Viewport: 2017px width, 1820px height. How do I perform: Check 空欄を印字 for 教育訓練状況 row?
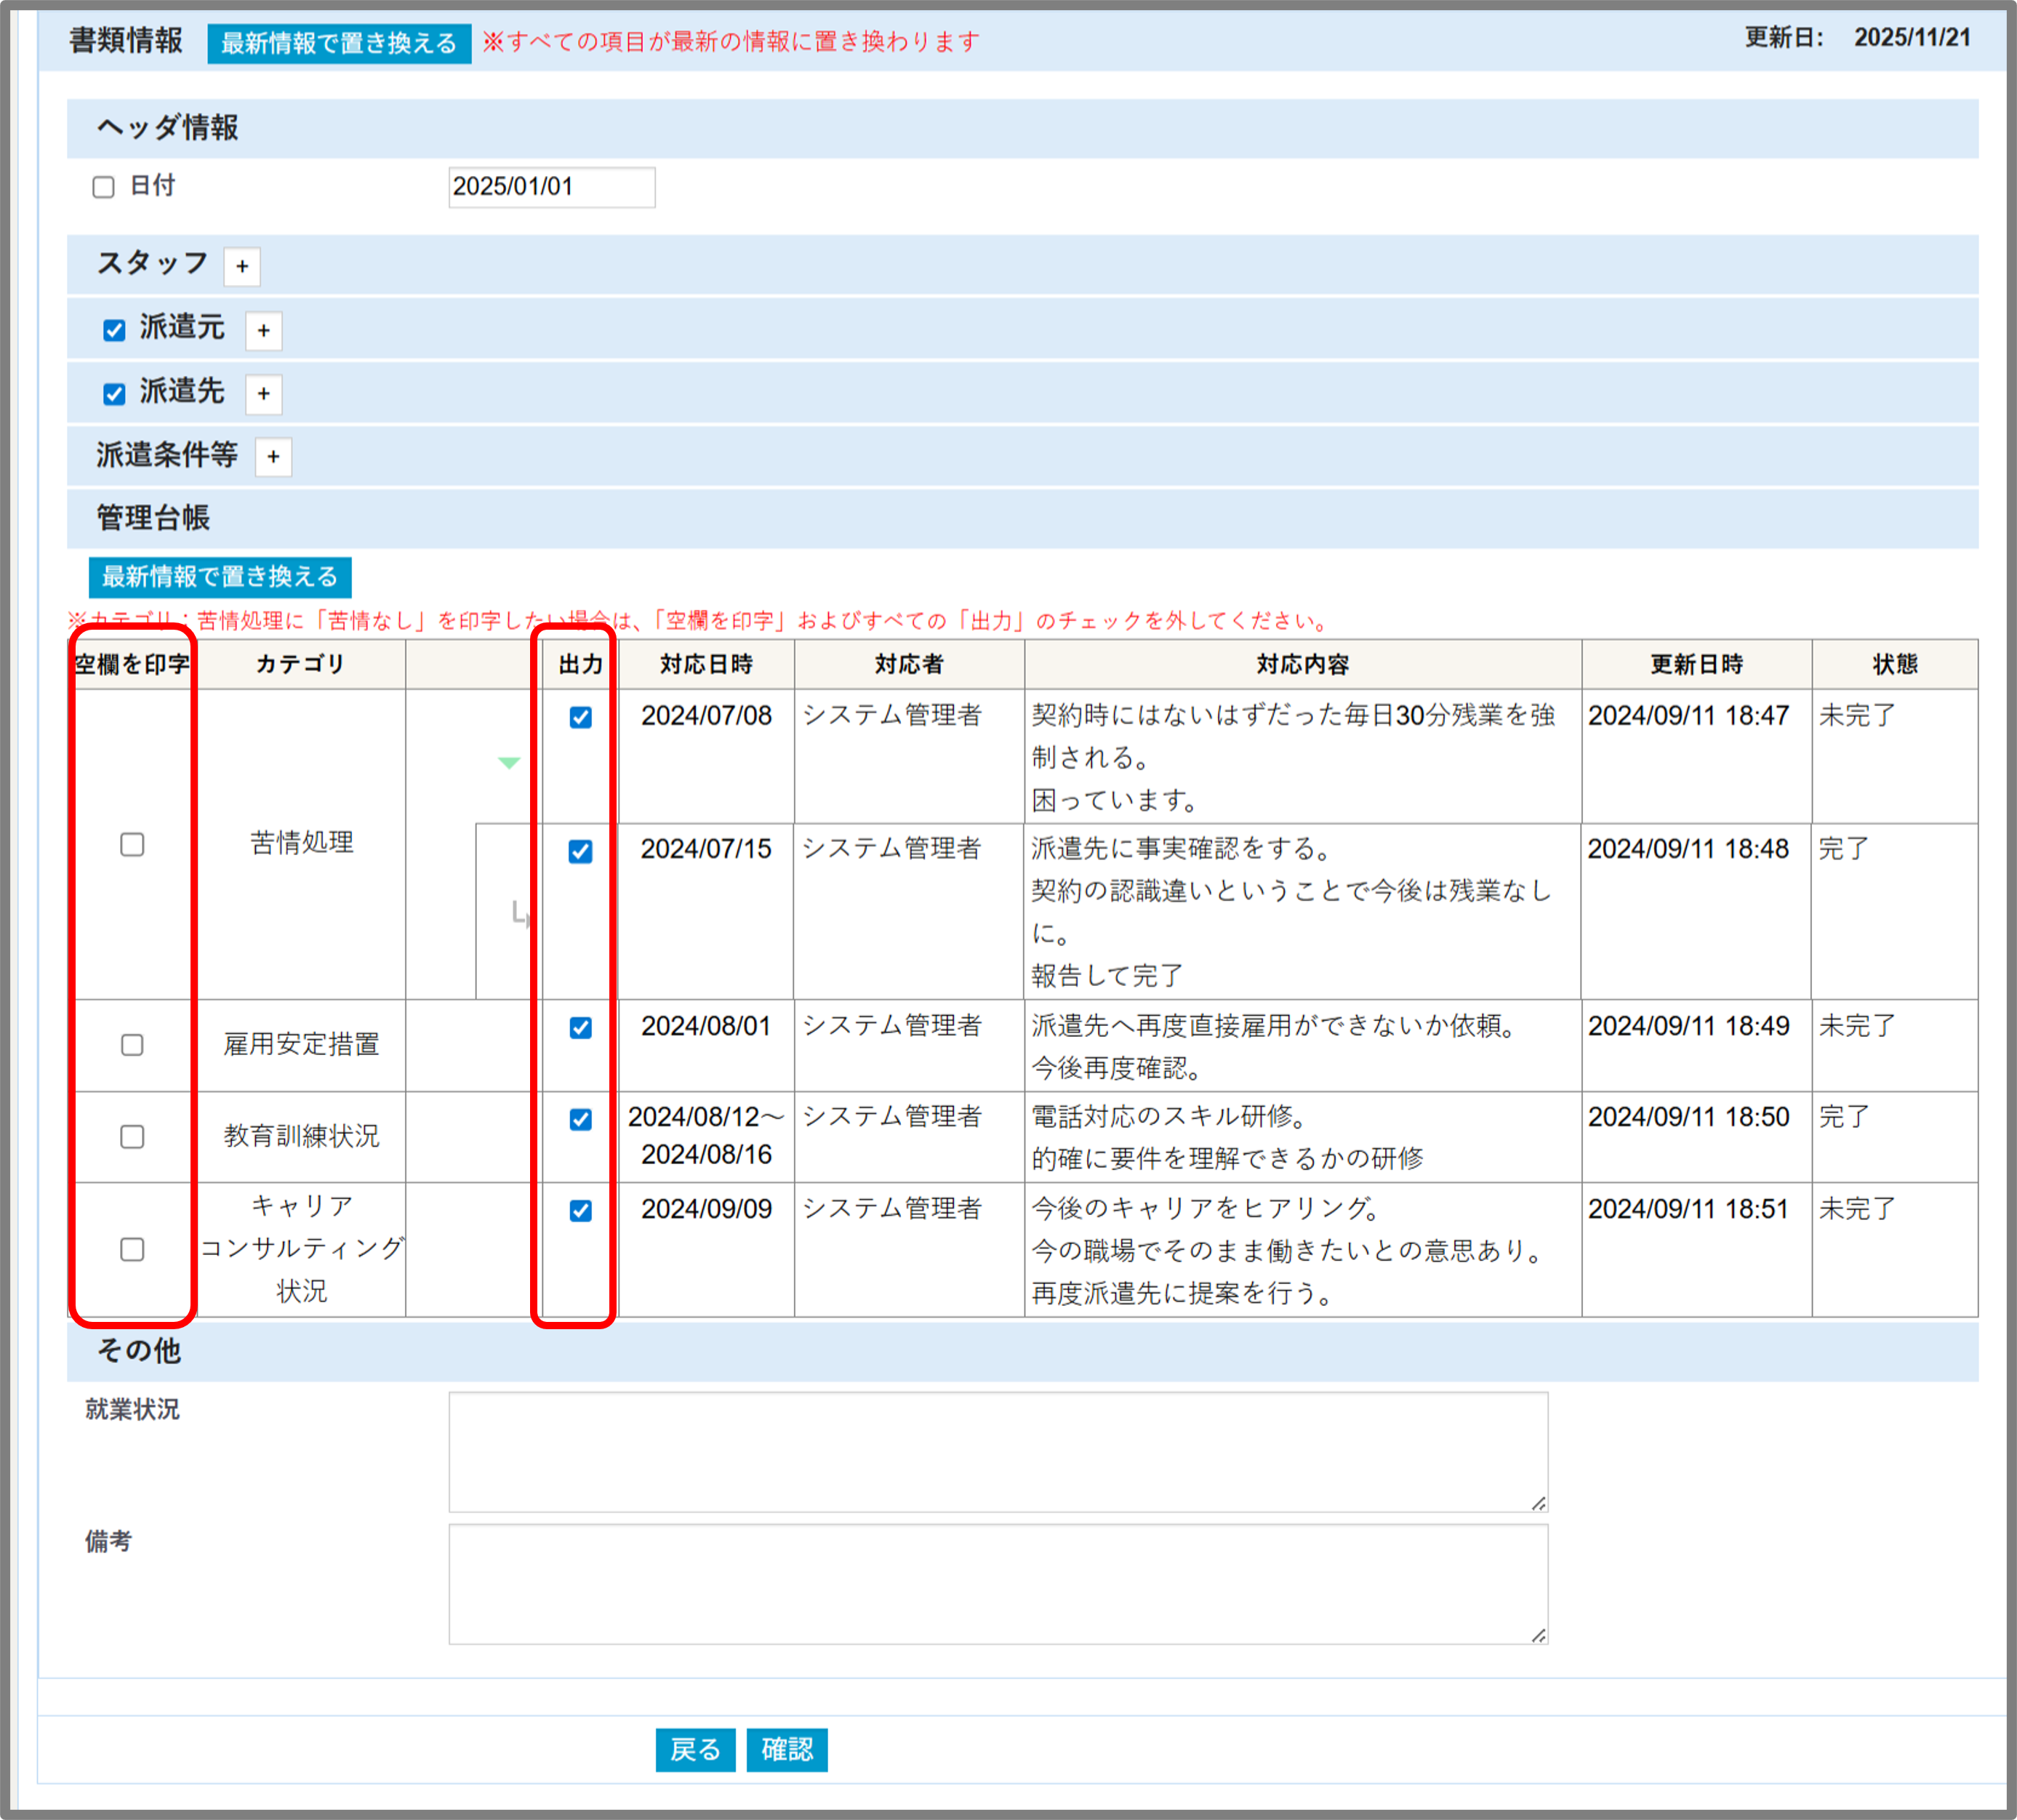(x=132, y=1137)
